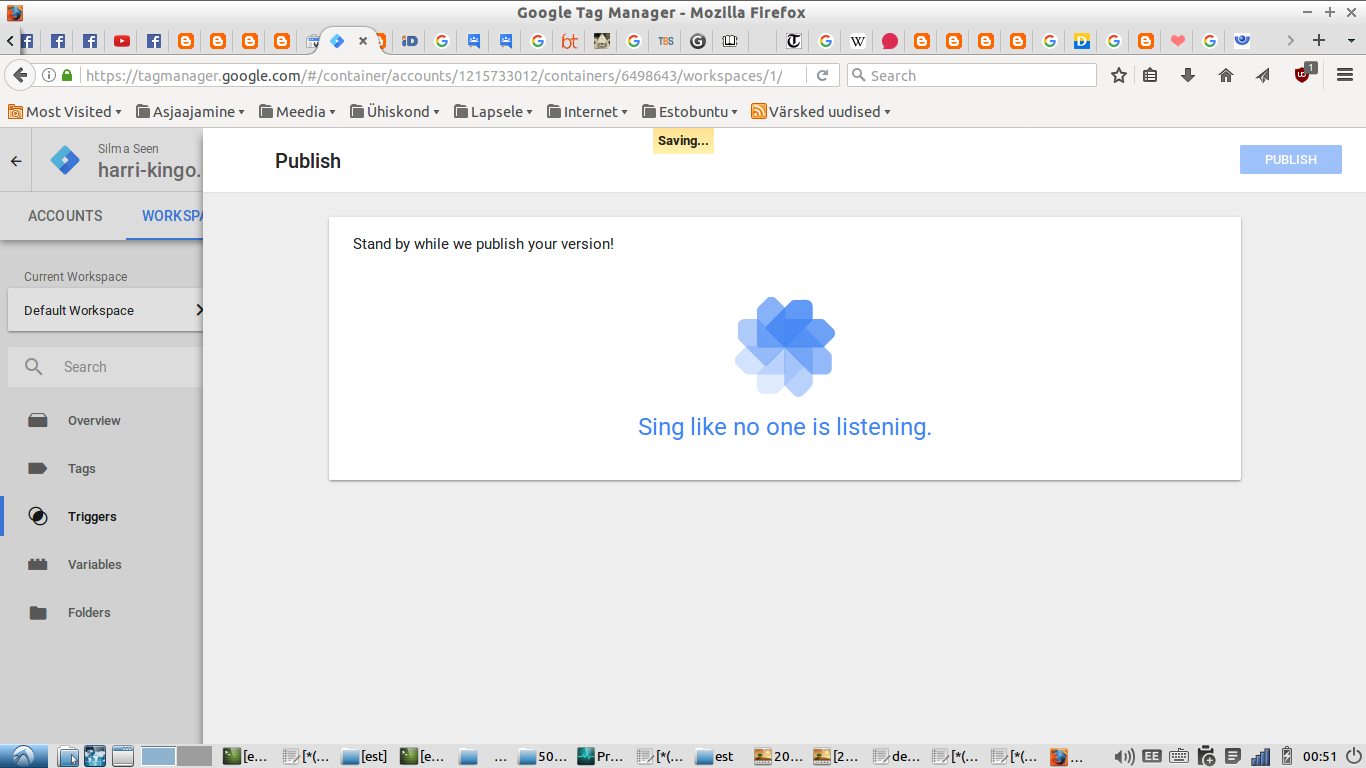Show your bookmarks list

pyautogui.click(x=1150, y=75)
